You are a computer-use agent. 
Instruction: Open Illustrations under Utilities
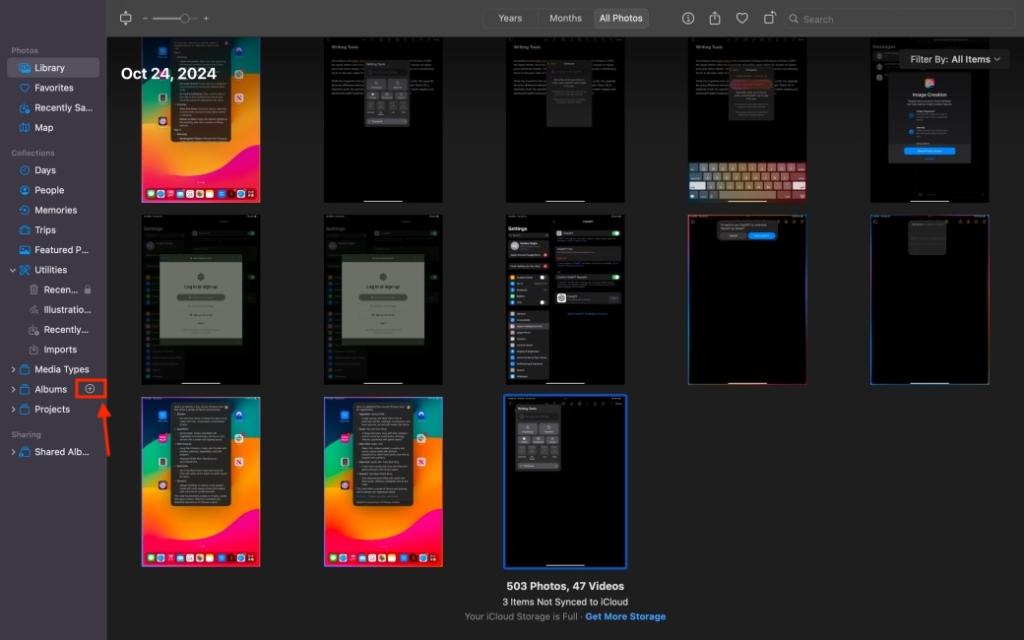60,310
